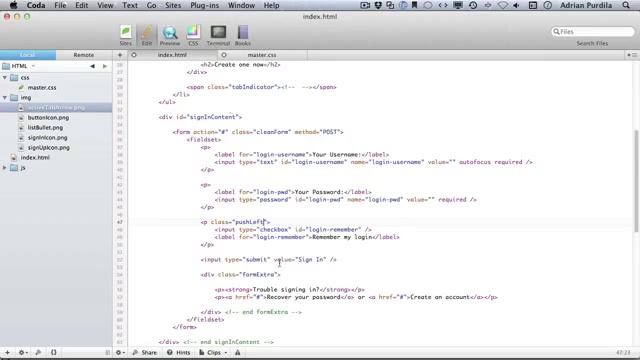
Task: Click the publish icon in sidebar footer
Action: [38, 352]
